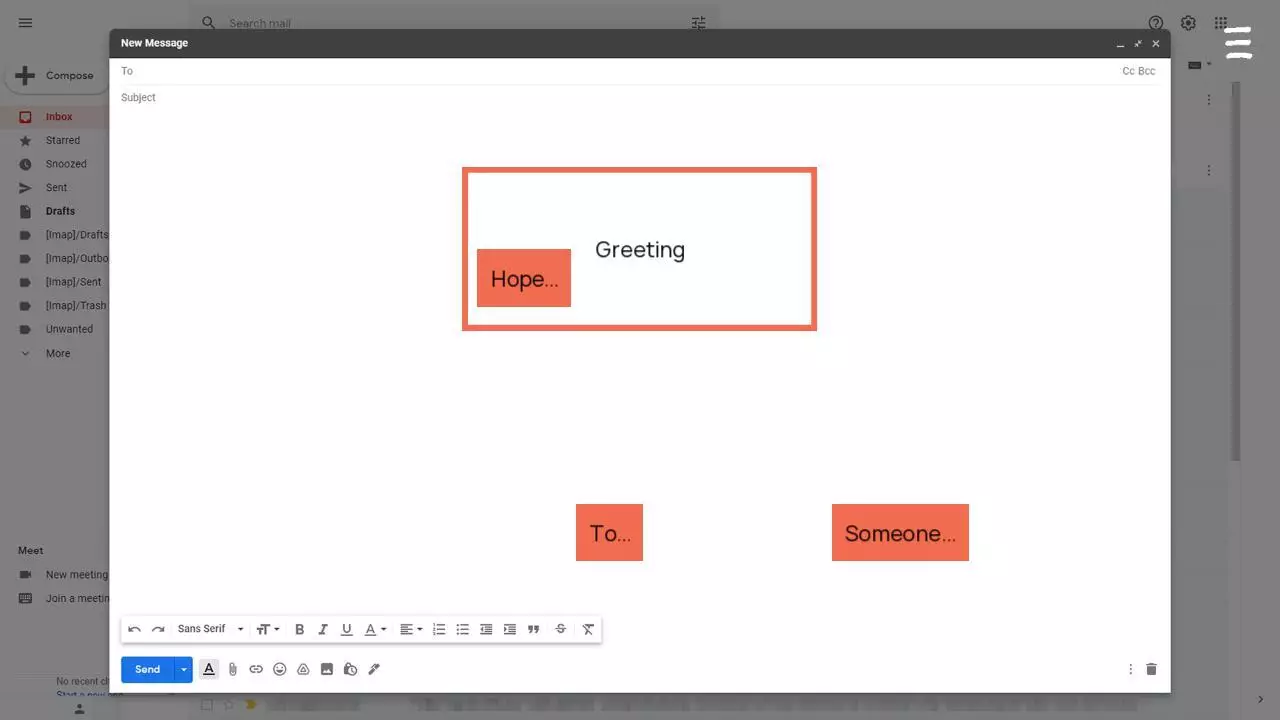Attach a file with the paperclip icon
This screenshot has width=1280, height=720.
232,669
